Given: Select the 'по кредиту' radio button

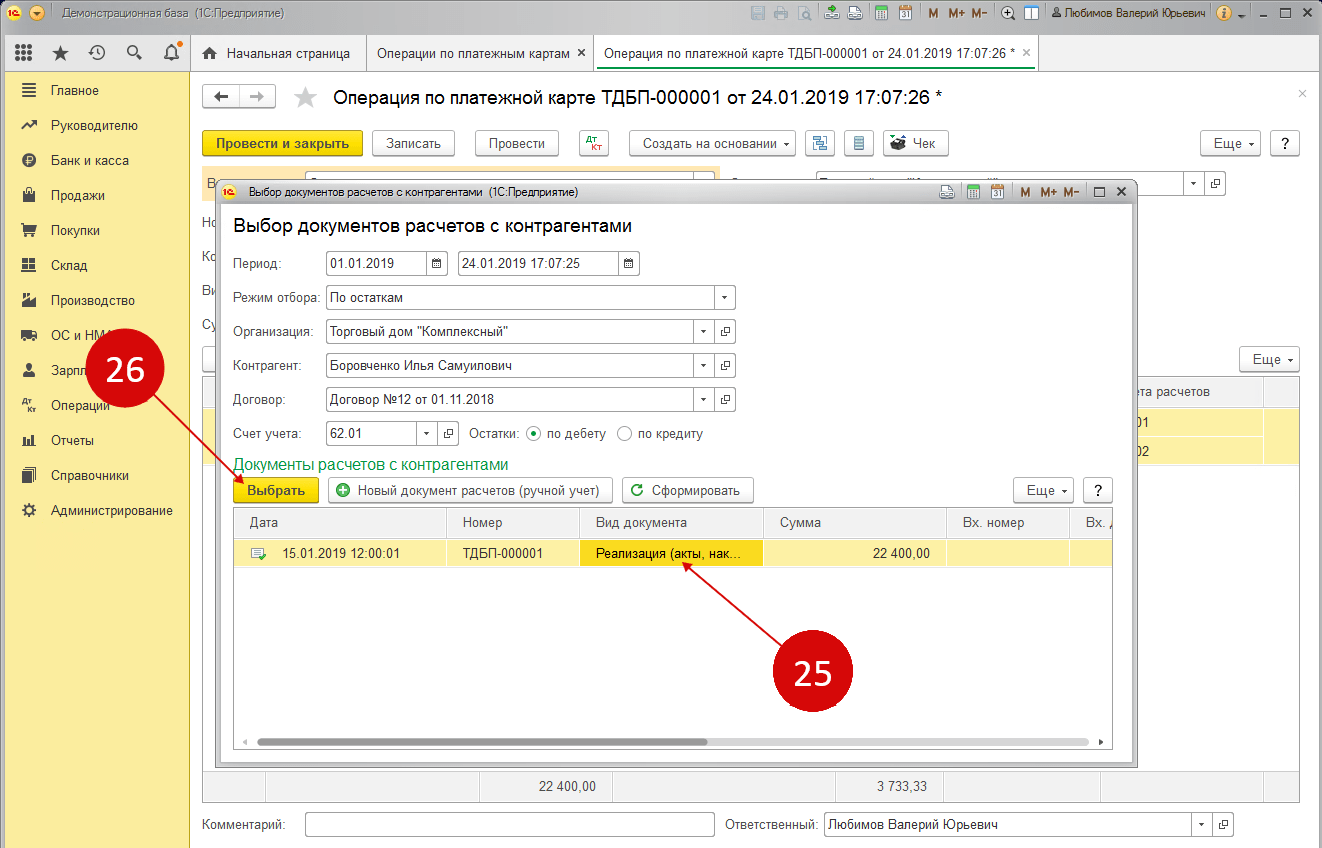Looking at the screenshot, I should [x=625, y=434].
